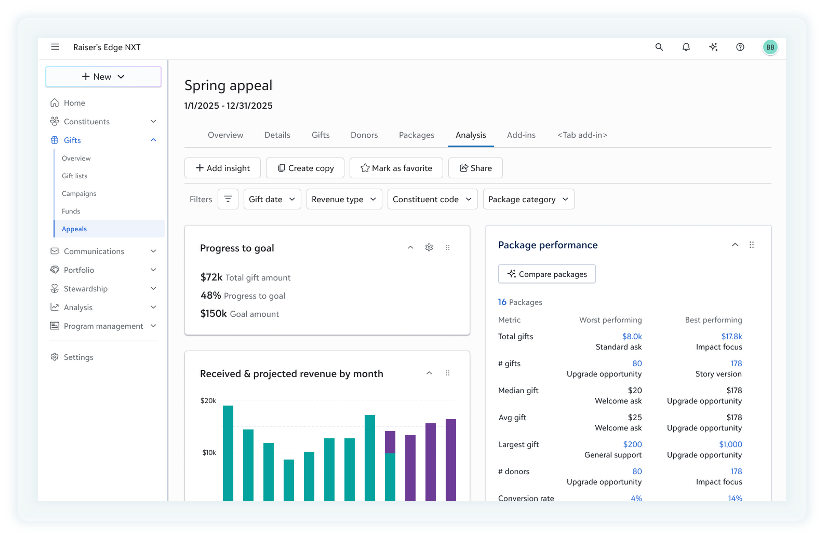Open the Constituent code filter dropdown
This screenshot has width=824, height=538.
[x=432, y=199]
